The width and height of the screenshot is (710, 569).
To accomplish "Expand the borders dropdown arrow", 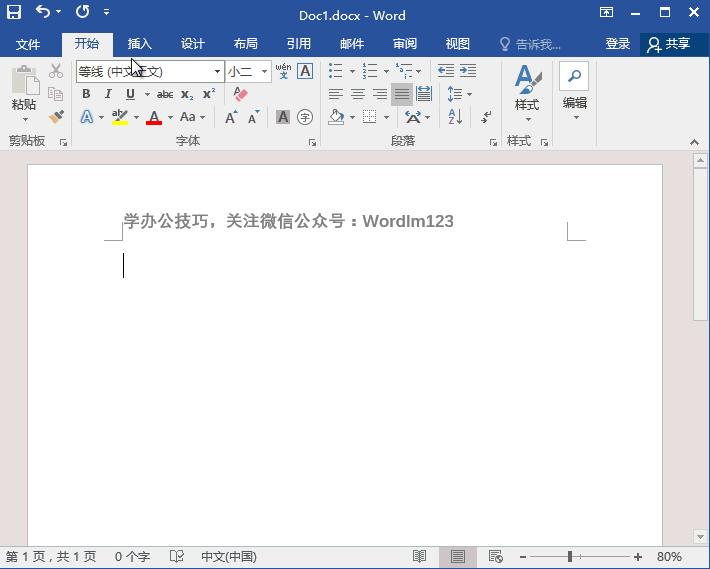I will pos(386,117).
